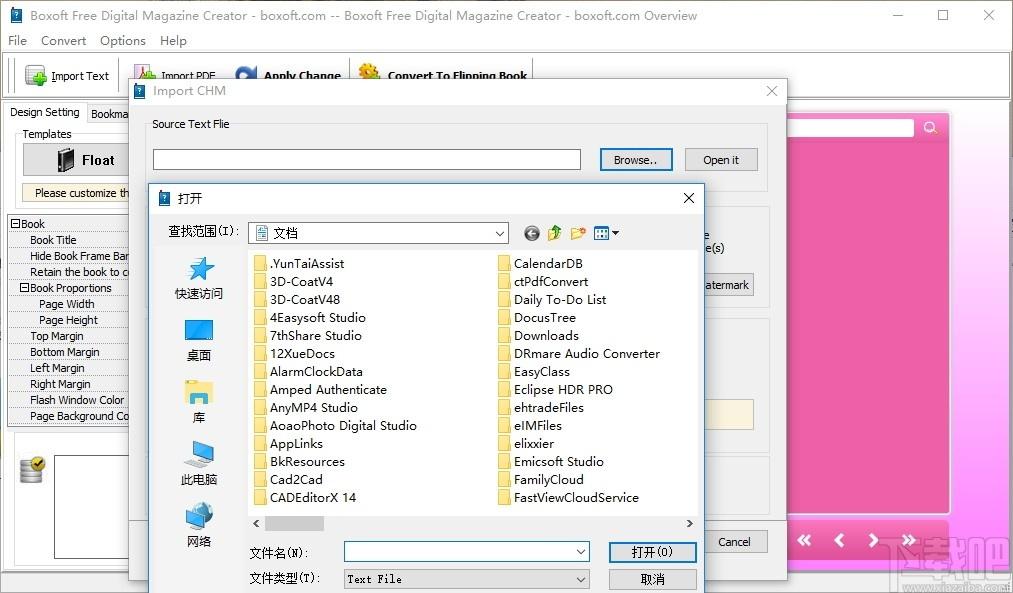Screen dimensions: 1013x593
Task: Select the 7thShare Studio folder
Action: tap(308, 336)
